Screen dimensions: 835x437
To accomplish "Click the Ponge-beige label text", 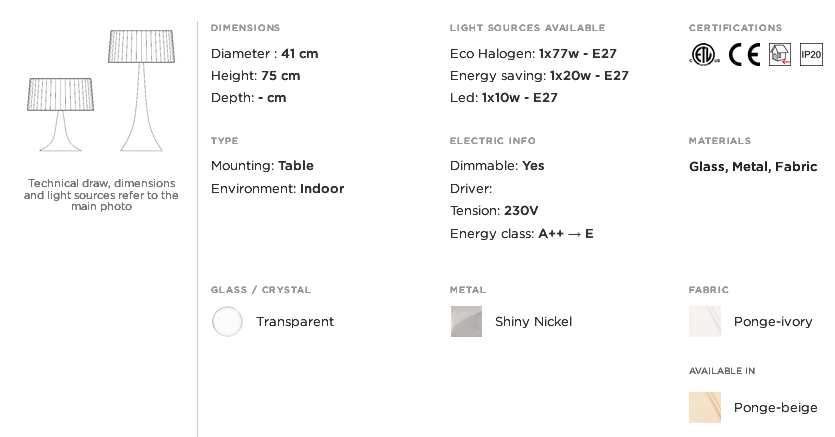I will point(775,407).
